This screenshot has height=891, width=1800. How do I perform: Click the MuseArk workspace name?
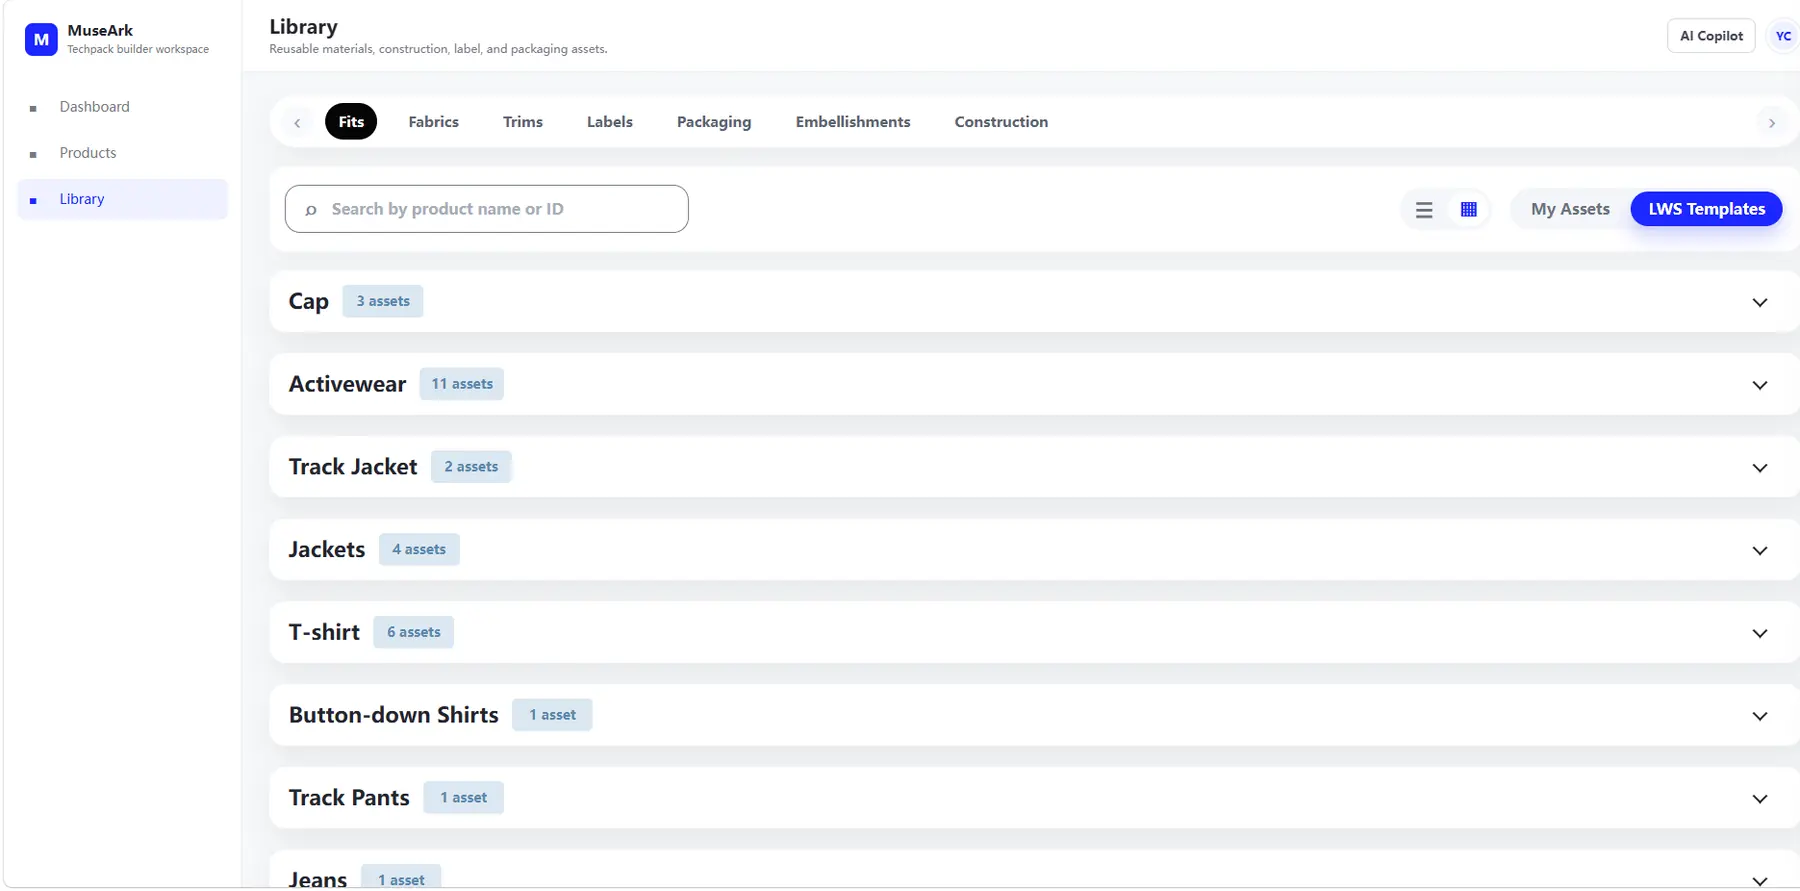(100, 31)
